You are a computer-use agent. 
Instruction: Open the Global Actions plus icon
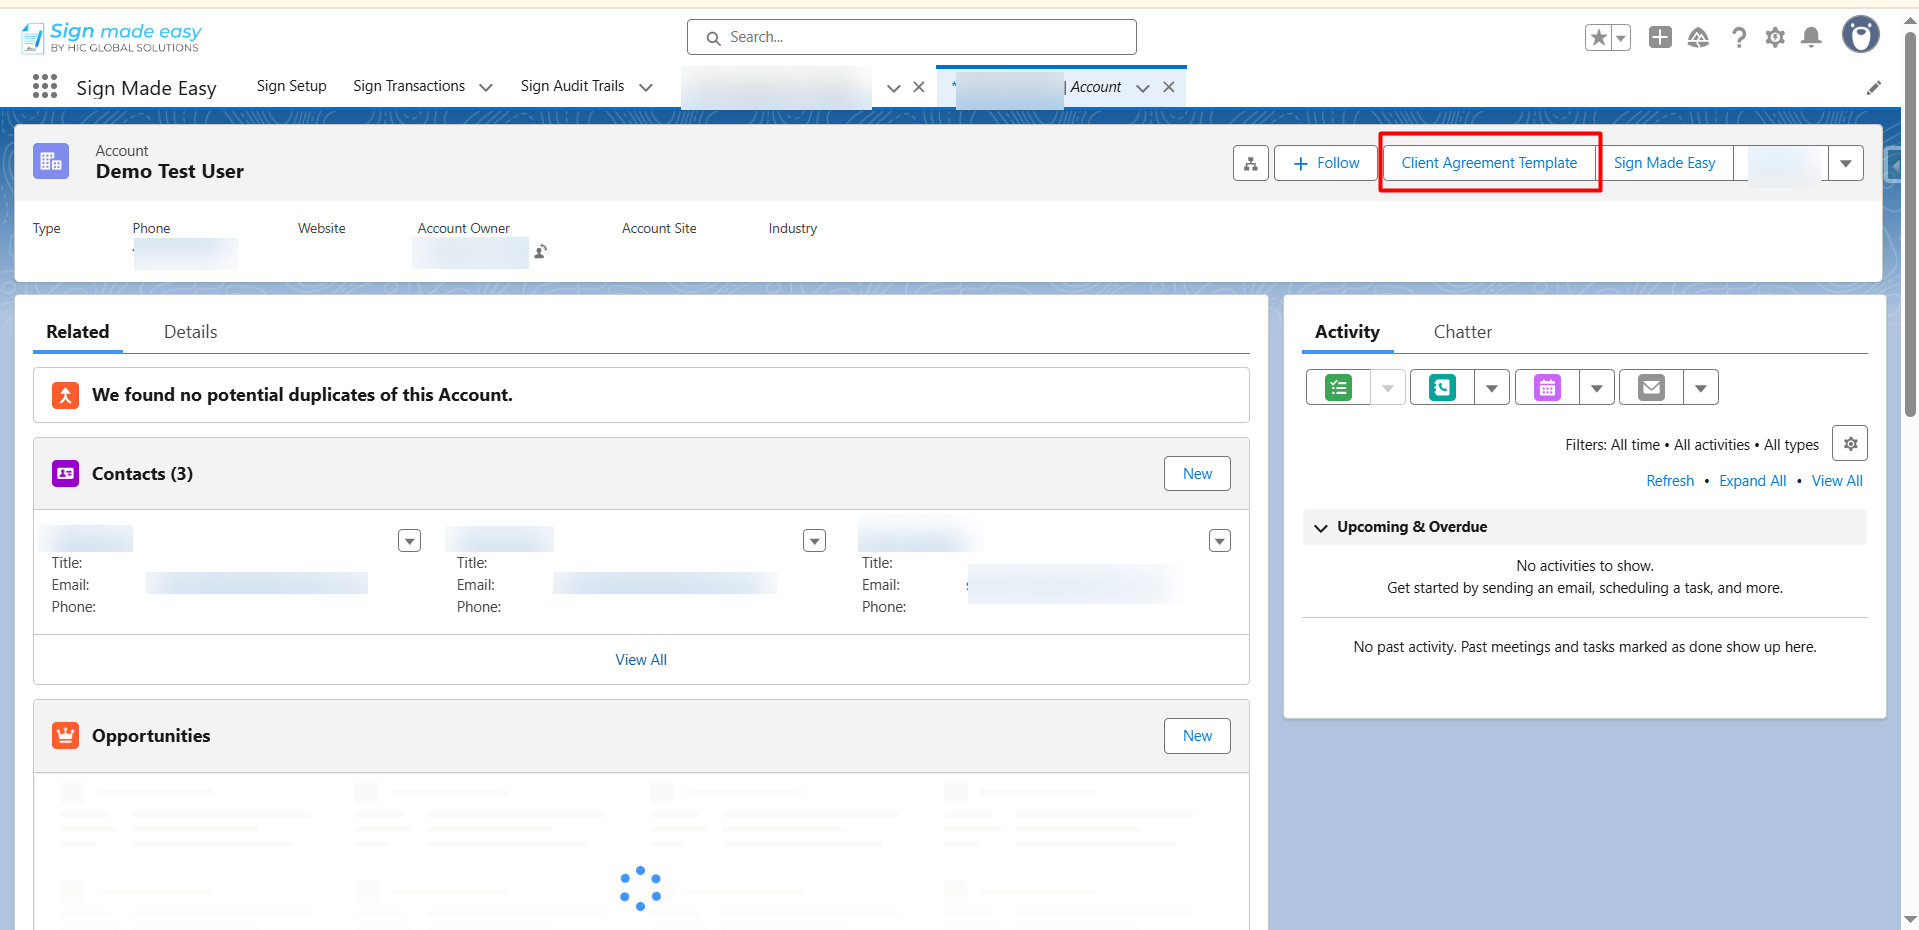pyautogui.click(x=1660, y=38)
